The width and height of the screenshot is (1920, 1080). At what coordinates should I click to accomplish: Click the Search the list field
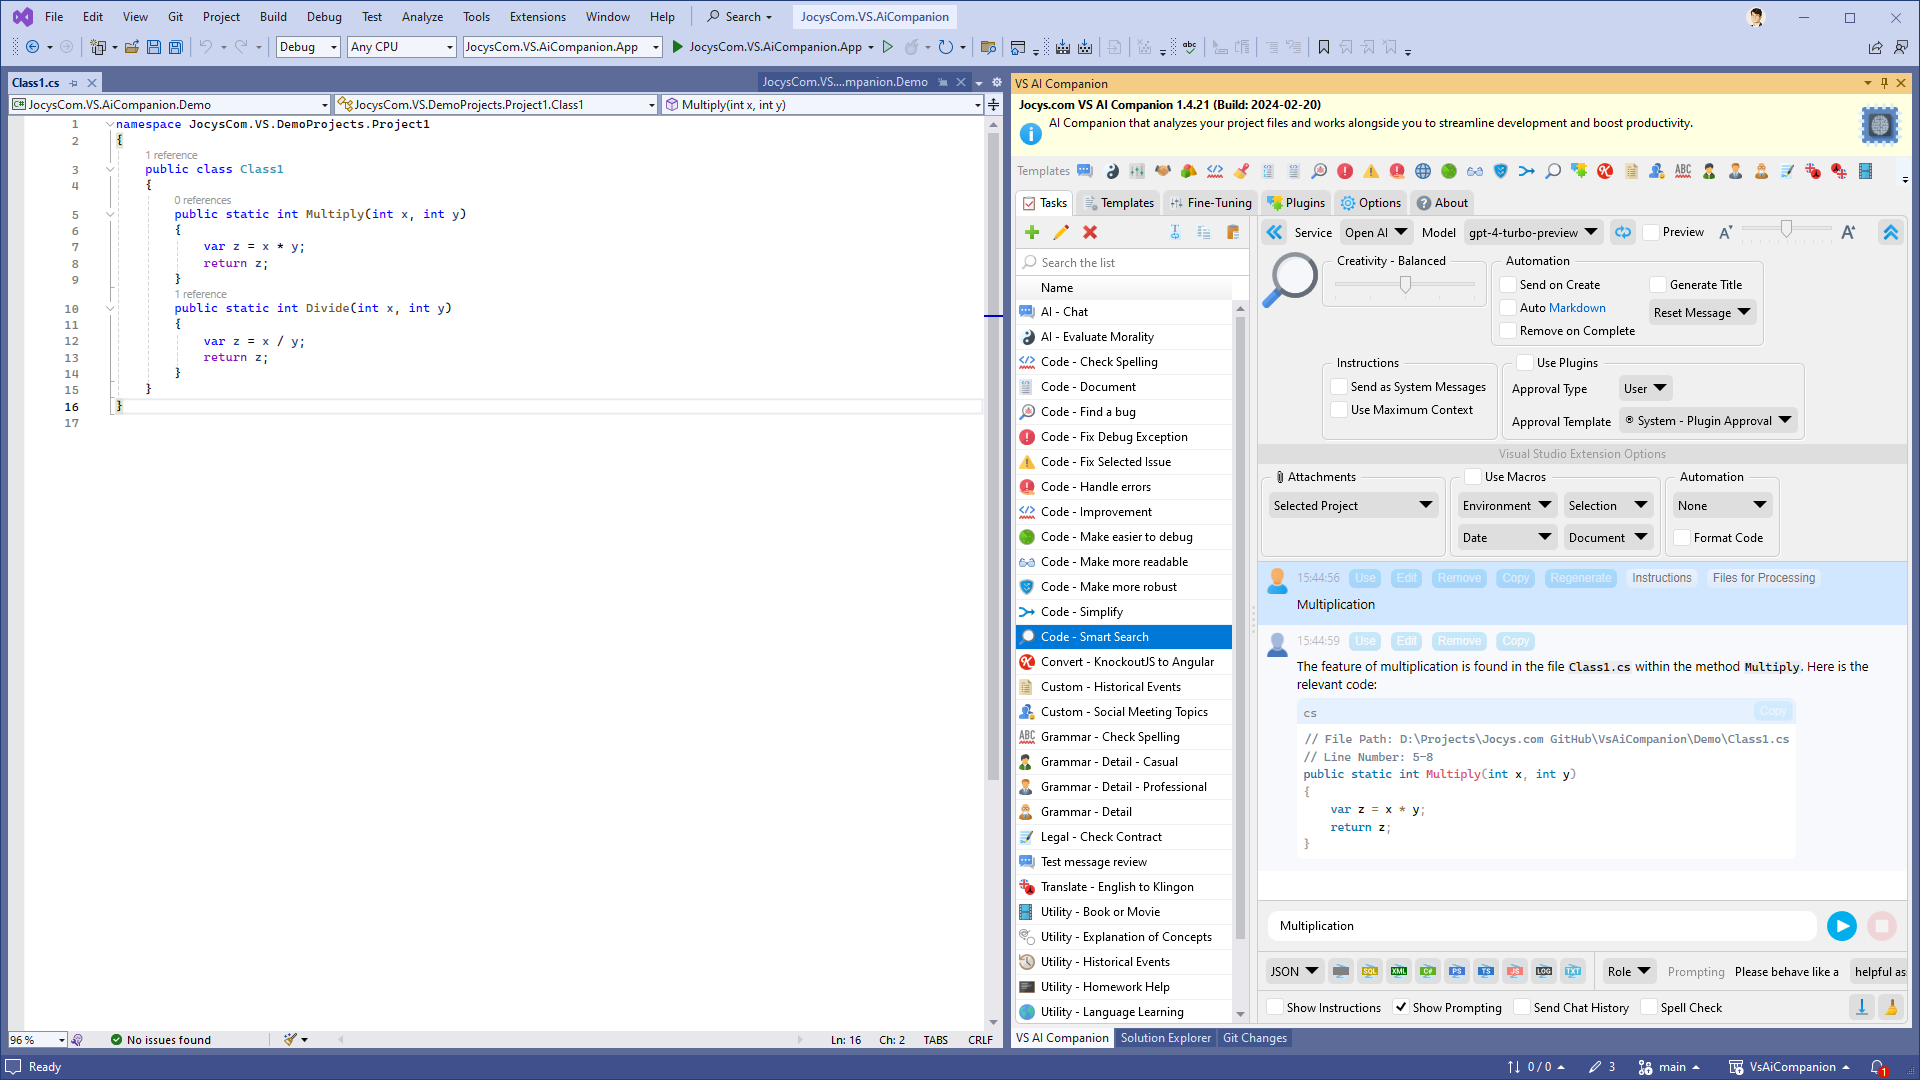1132,263
